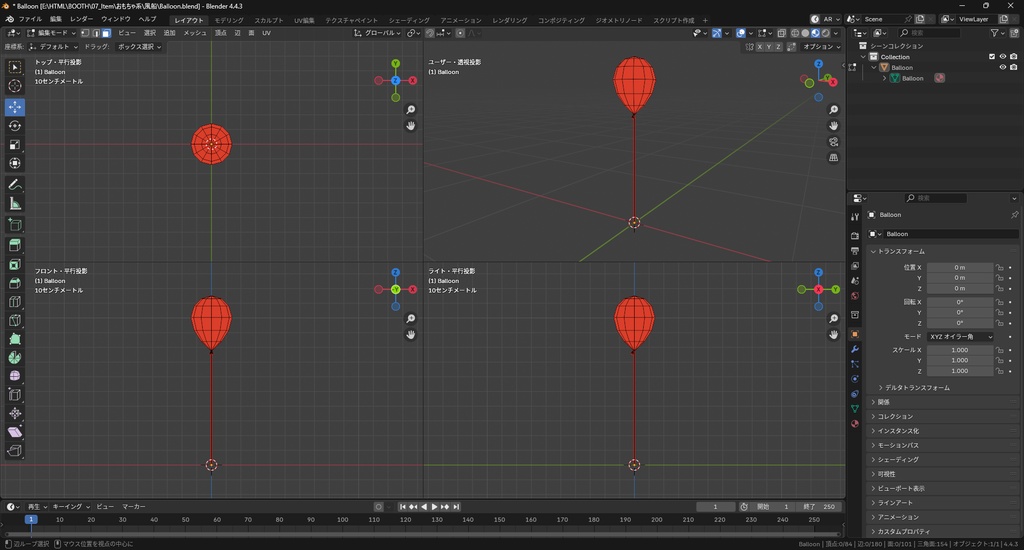This screenshot has width=1024, height=550.
Task: Enable rendered viewport shading
Action: point(825,33)
